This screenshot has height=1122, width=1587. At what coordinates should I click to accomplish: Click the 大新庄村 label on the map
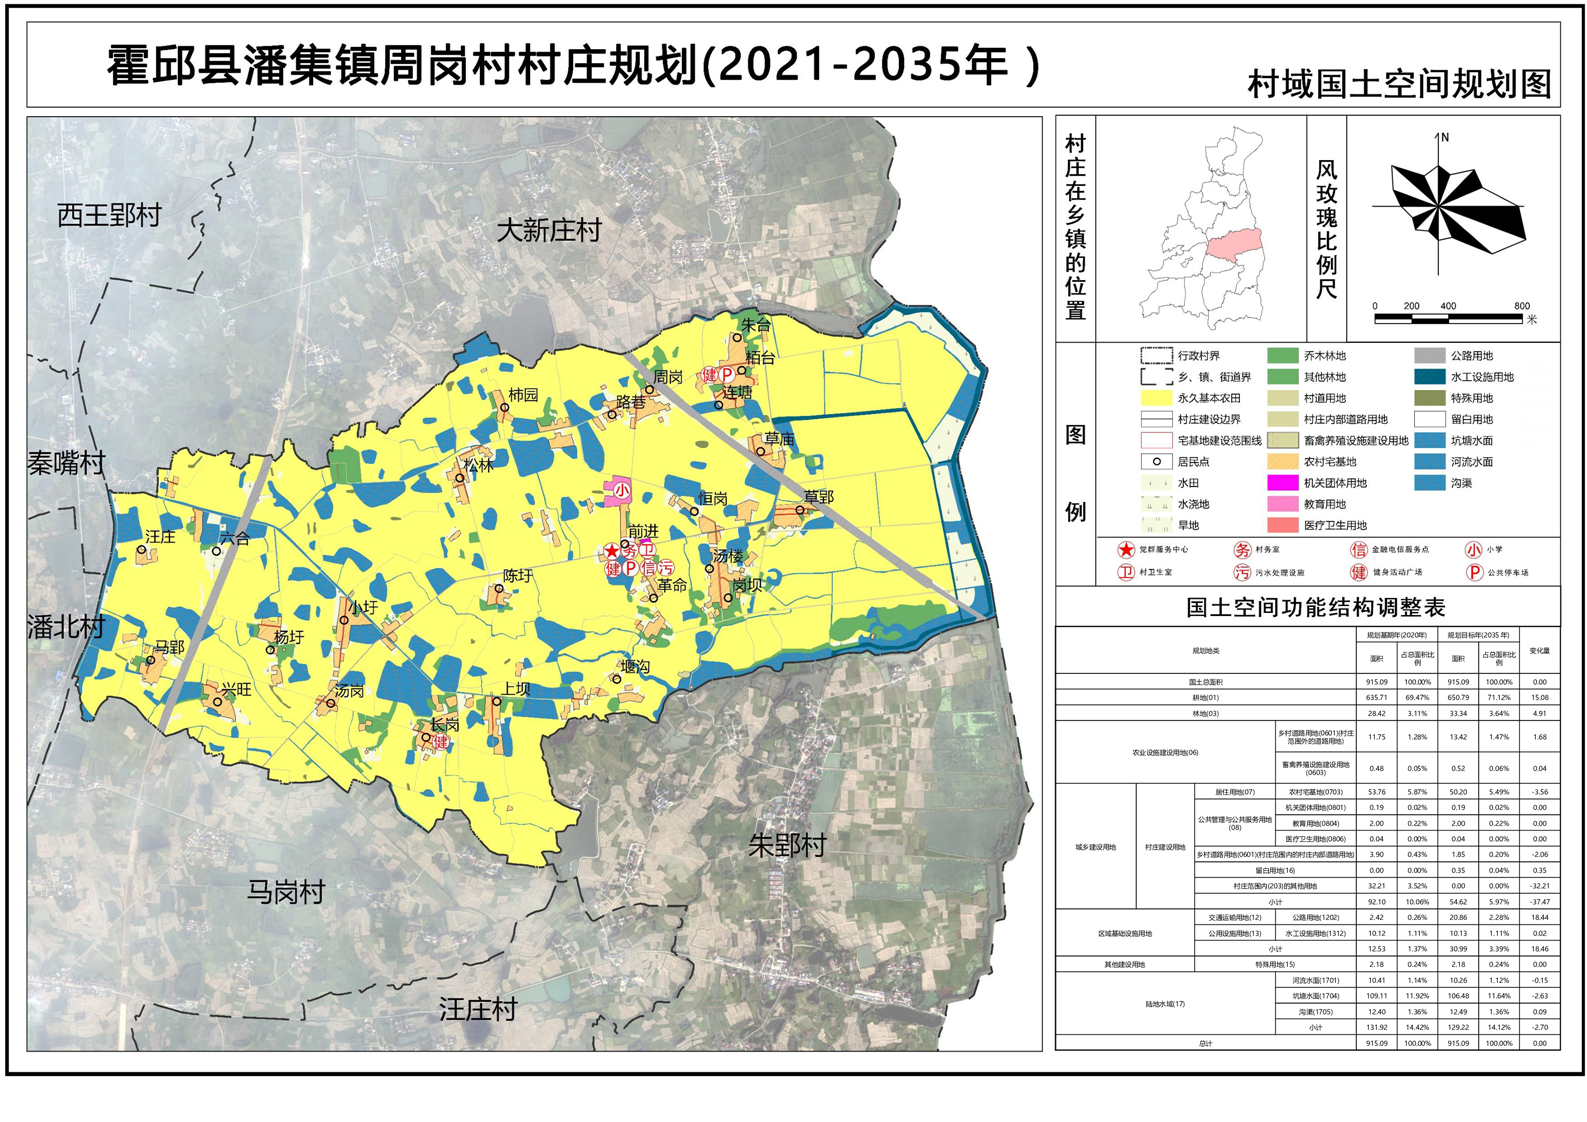549,231
